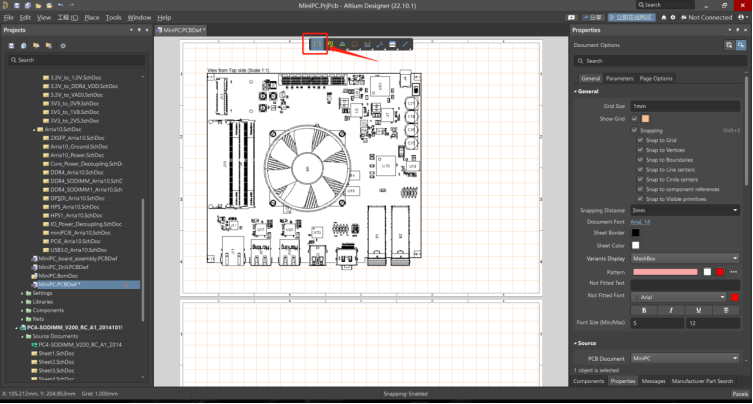753x404 pixels.
Task: Switch to the Page Options tab
Action: (656, 78)
